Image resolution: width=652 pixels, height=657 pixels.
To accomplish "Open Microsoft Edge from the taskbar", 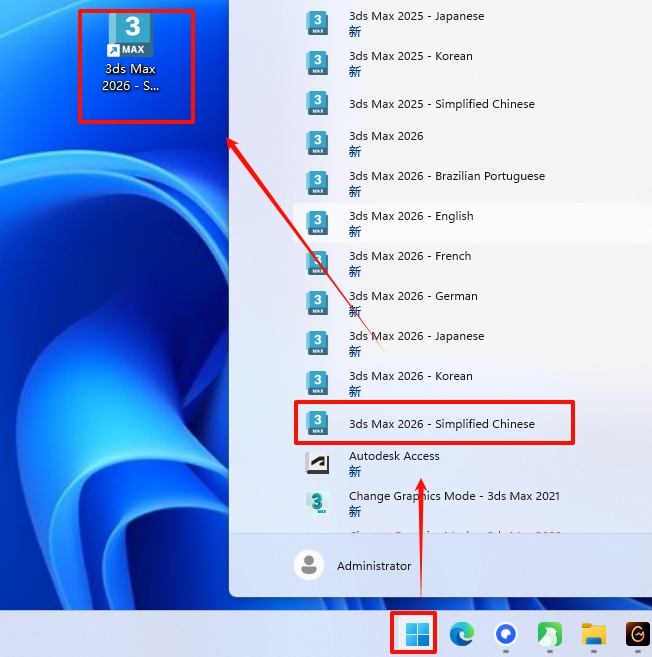I will (x=462, y=633).
